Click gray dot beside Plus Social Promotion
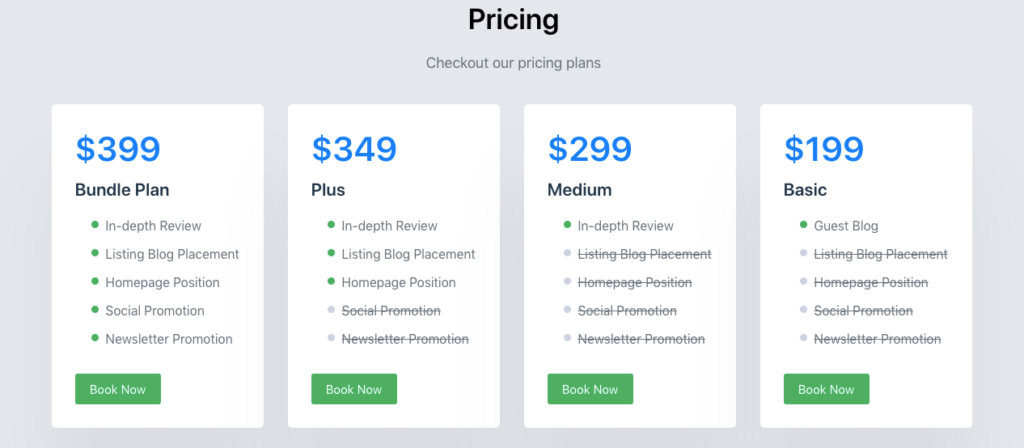1024x448 pixels. coord(331,310)
